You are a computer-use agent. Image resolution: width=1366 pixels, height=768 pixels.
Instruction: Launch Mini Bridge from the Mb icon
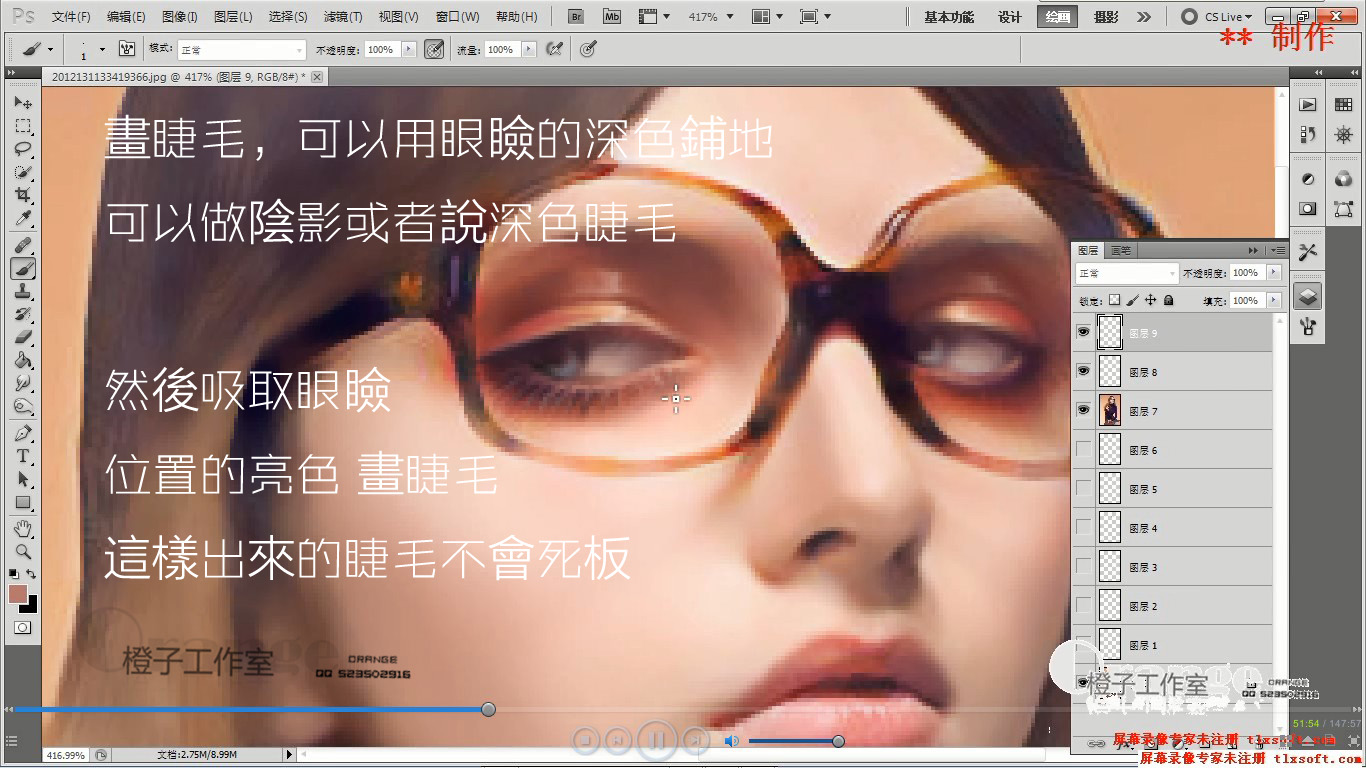611,17
